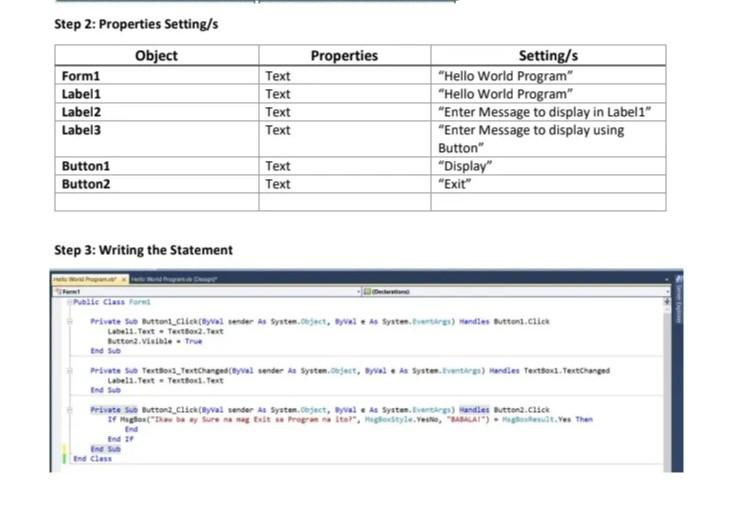The image size is (731, 526).
Task: Click the 'Label1.Text = TextBox1.Text' code line
Action: 166,381
